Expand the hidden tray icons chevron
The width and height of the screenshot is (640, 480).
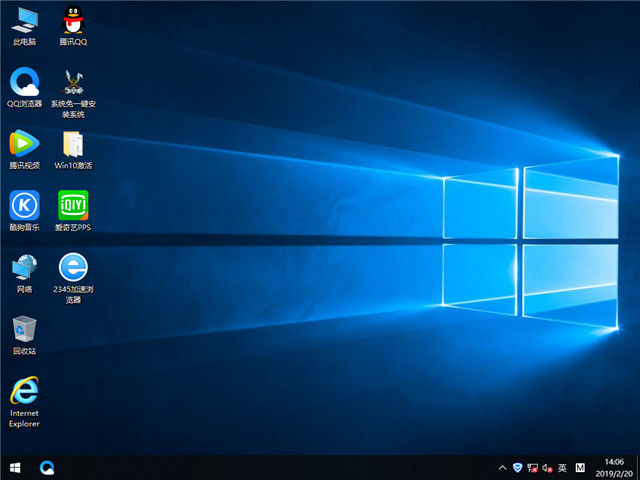point(502,468)
